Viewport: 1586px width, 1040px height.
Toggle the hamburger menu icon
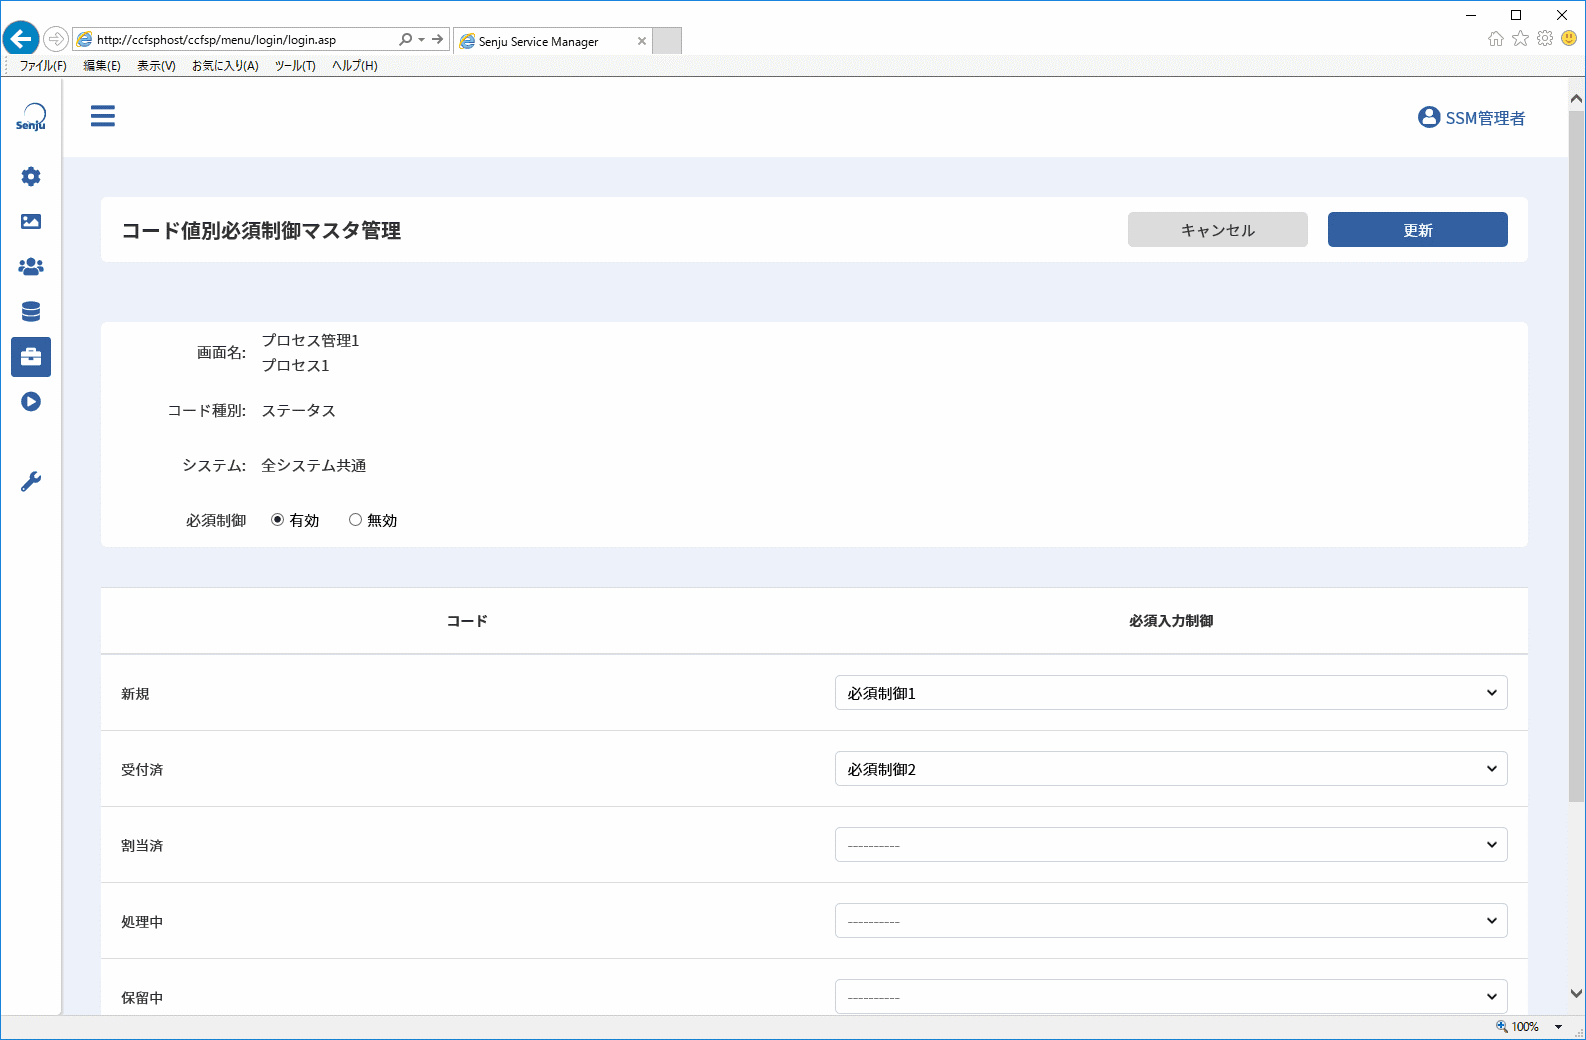(103, 116)
